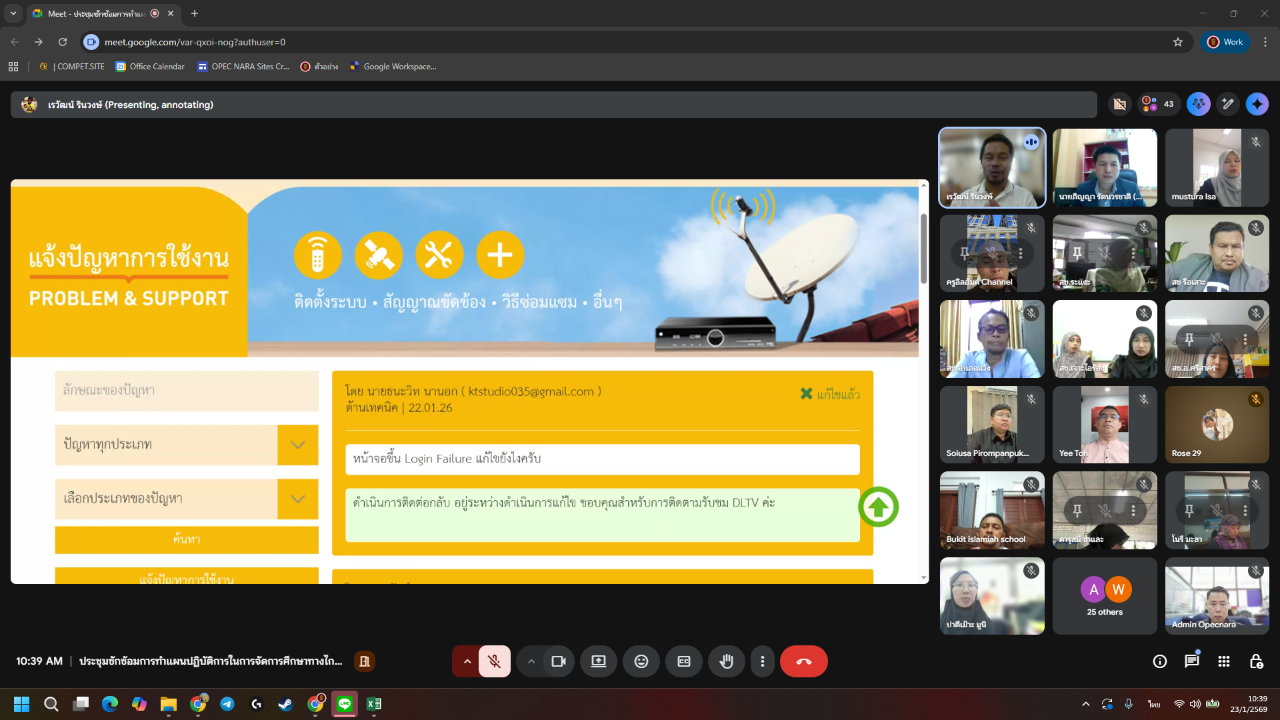Image resolution: width=1280 pixels, height=720 pixels.
Task: Select the 25 others participants tile
Action: click(x=1104, y=596)
